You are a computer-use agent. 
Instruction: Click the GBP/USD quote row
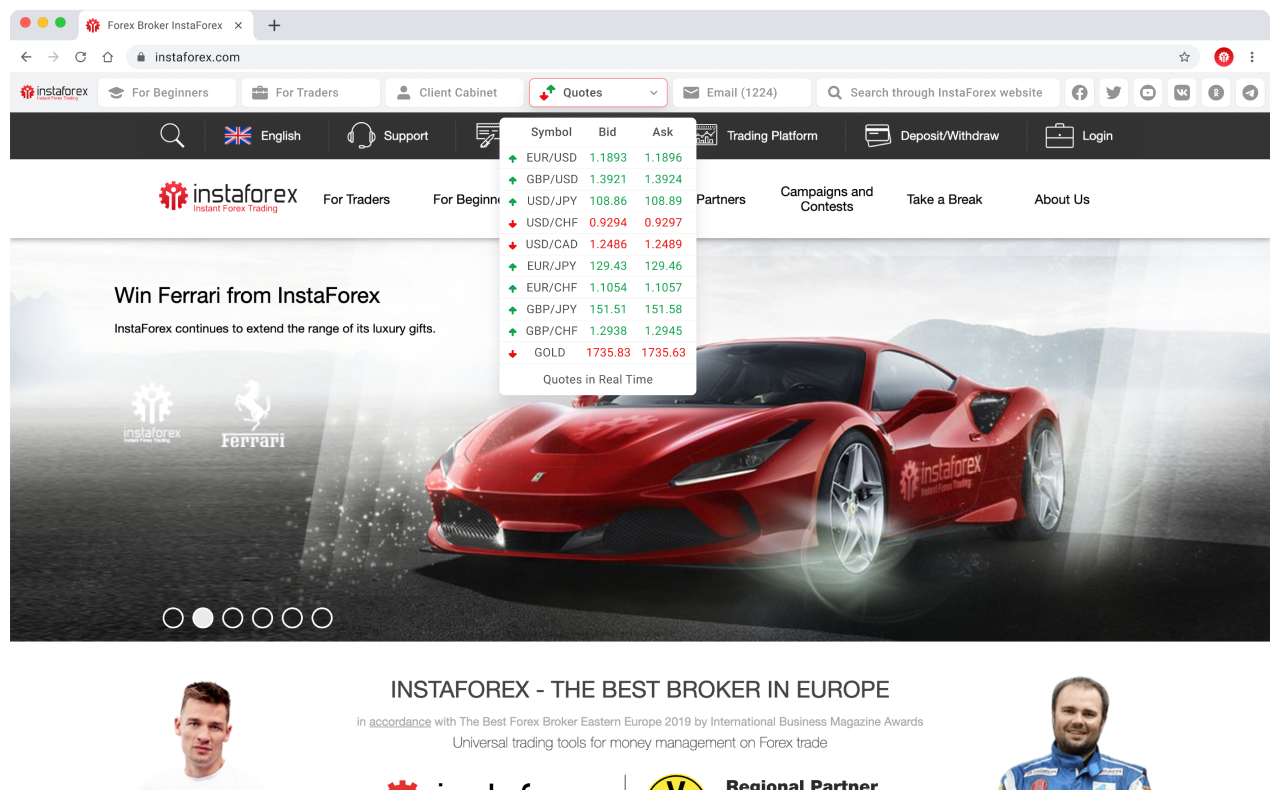[x=598, y=179]
